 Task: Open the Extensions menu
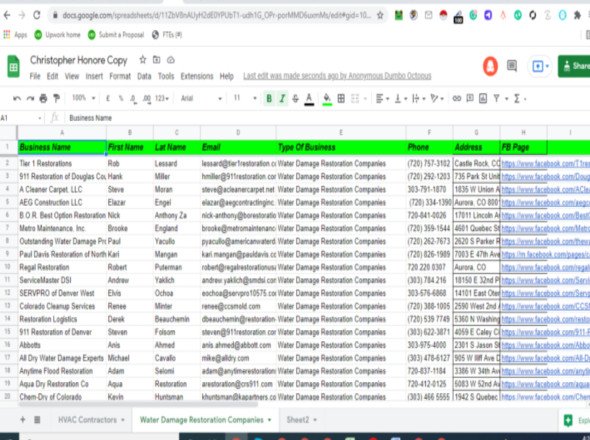(x=197, y=76)
